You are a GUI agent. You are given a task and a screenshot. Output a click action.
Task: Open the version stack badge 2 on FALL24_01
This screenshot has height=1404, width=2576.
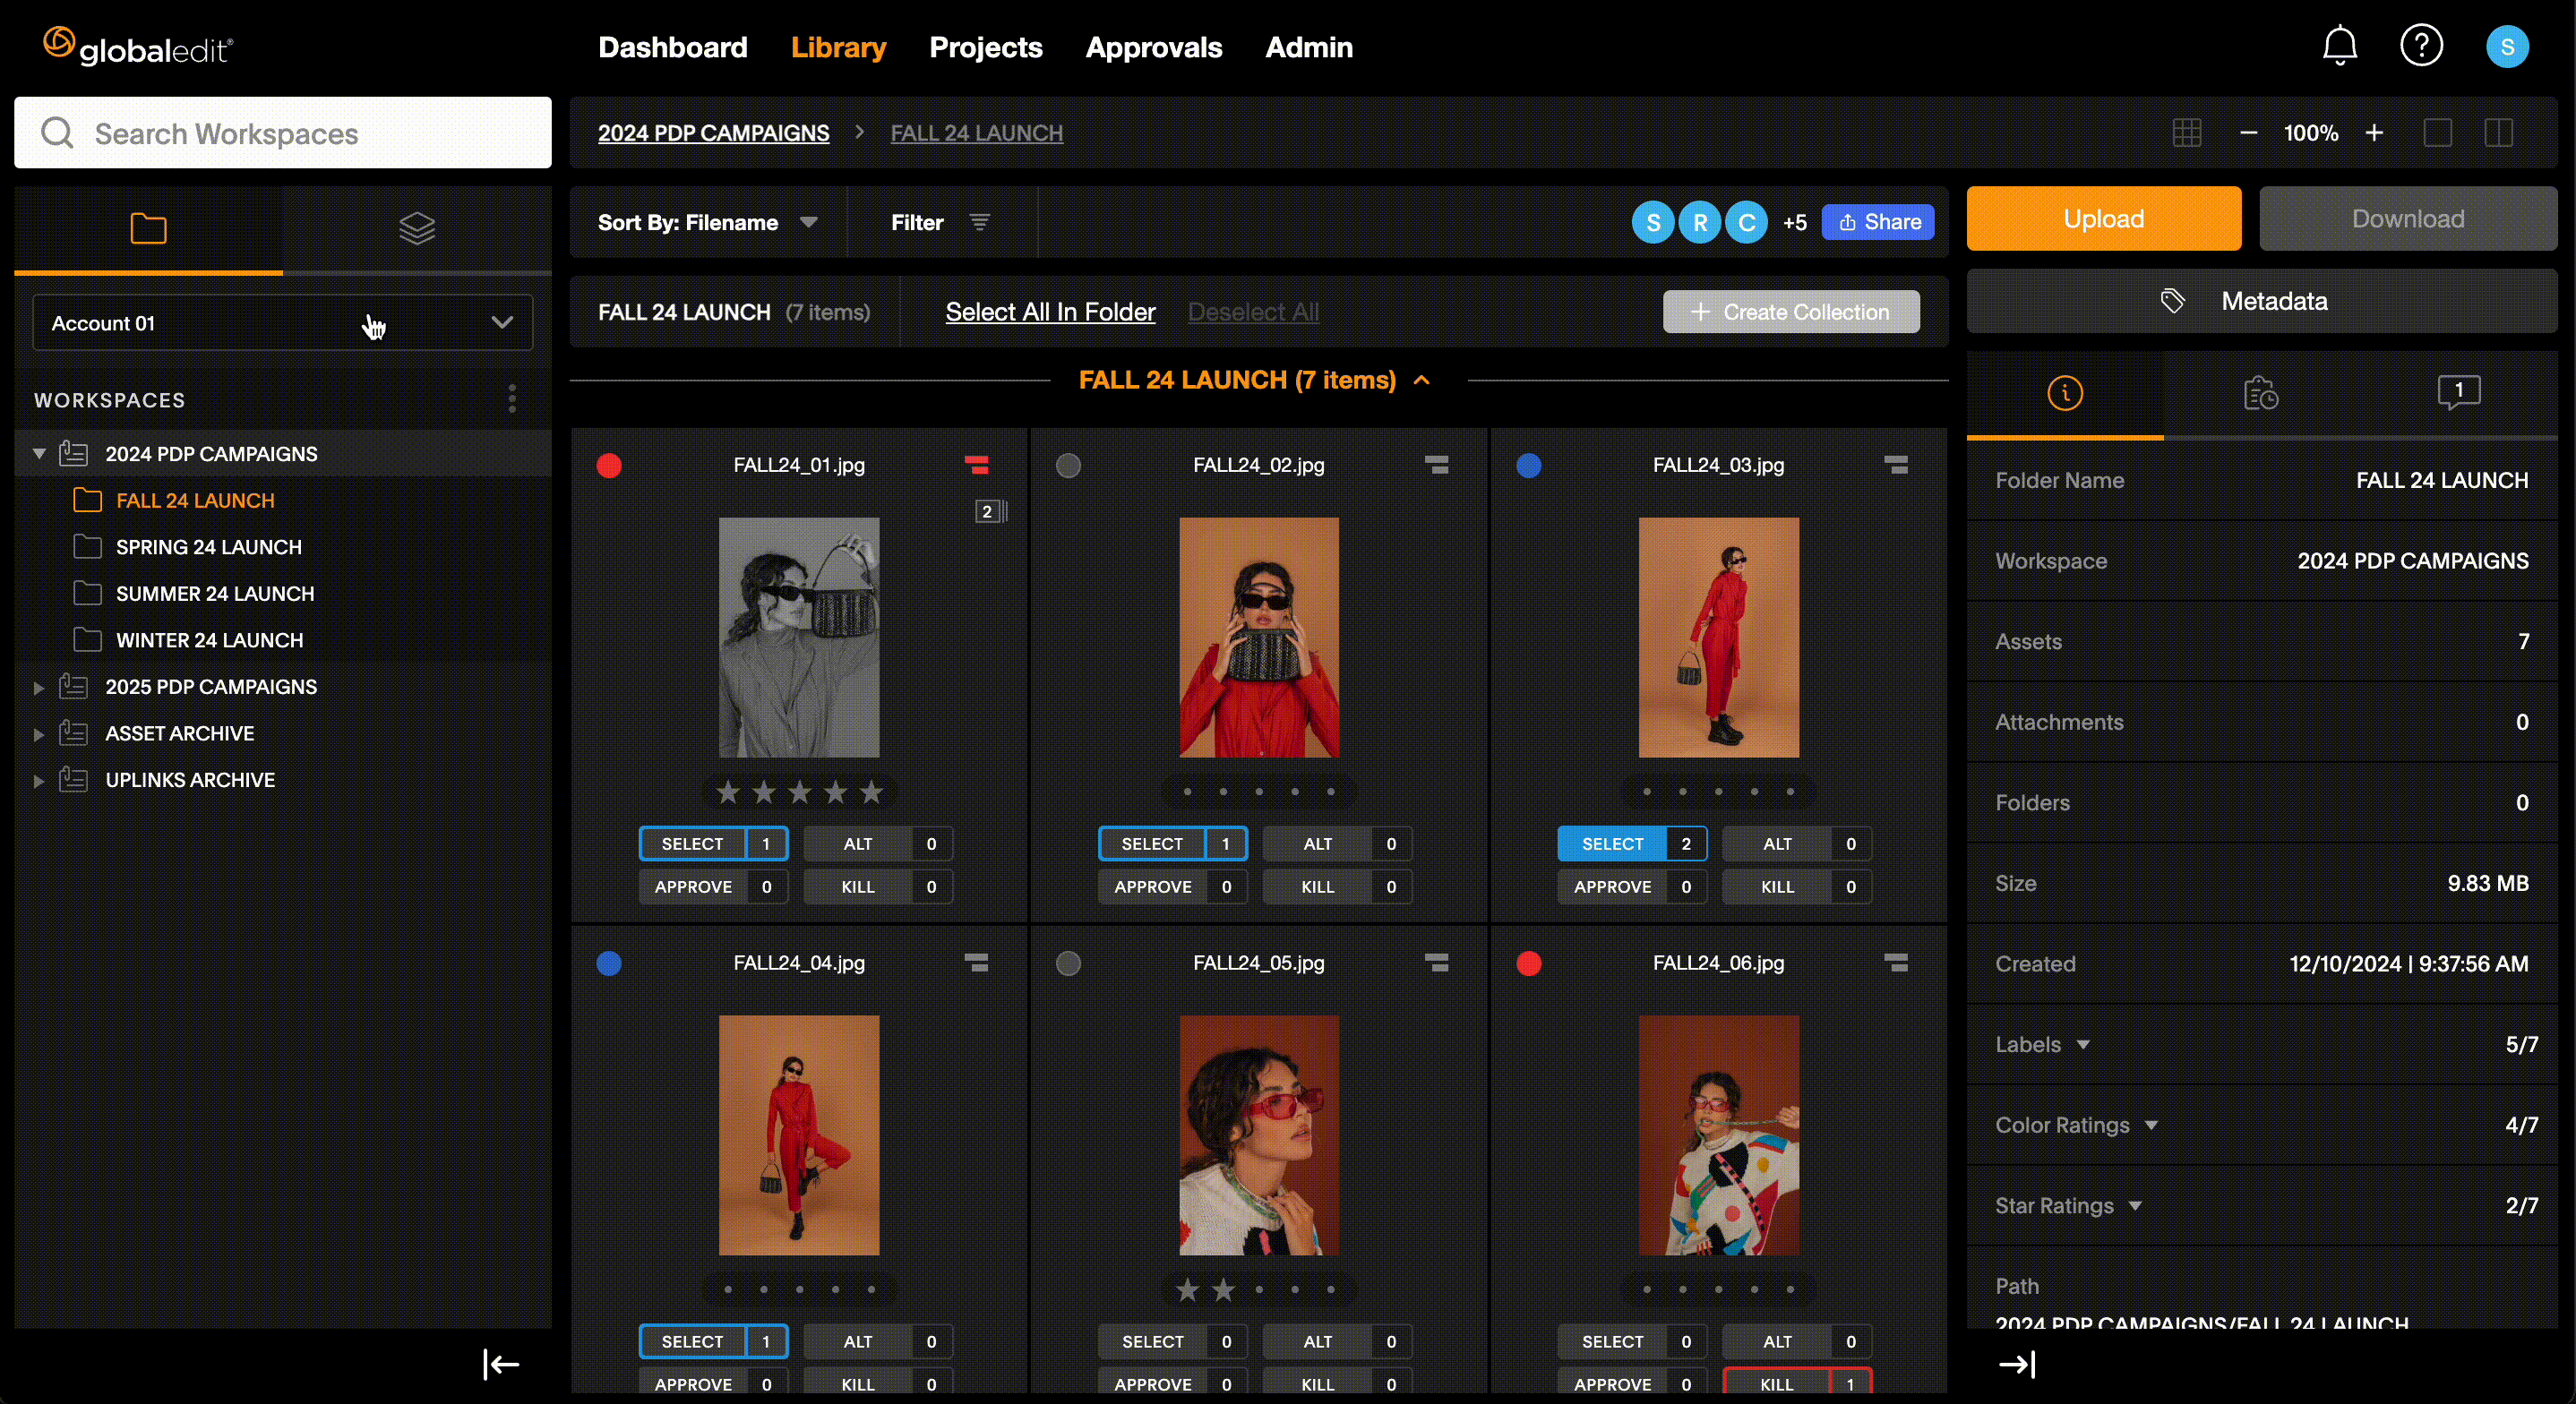point(990,511)
